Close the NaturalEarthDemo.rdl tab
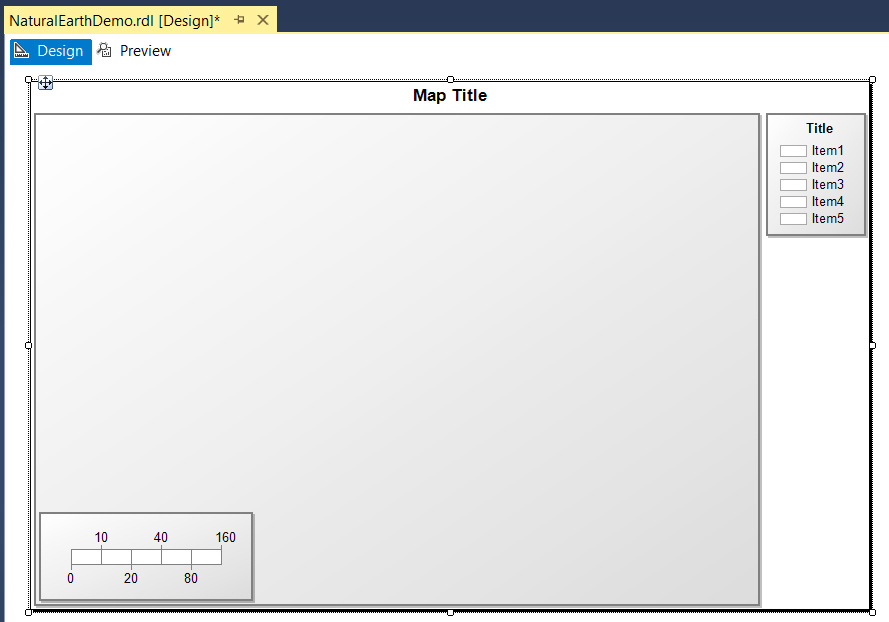 click(263, 20)
